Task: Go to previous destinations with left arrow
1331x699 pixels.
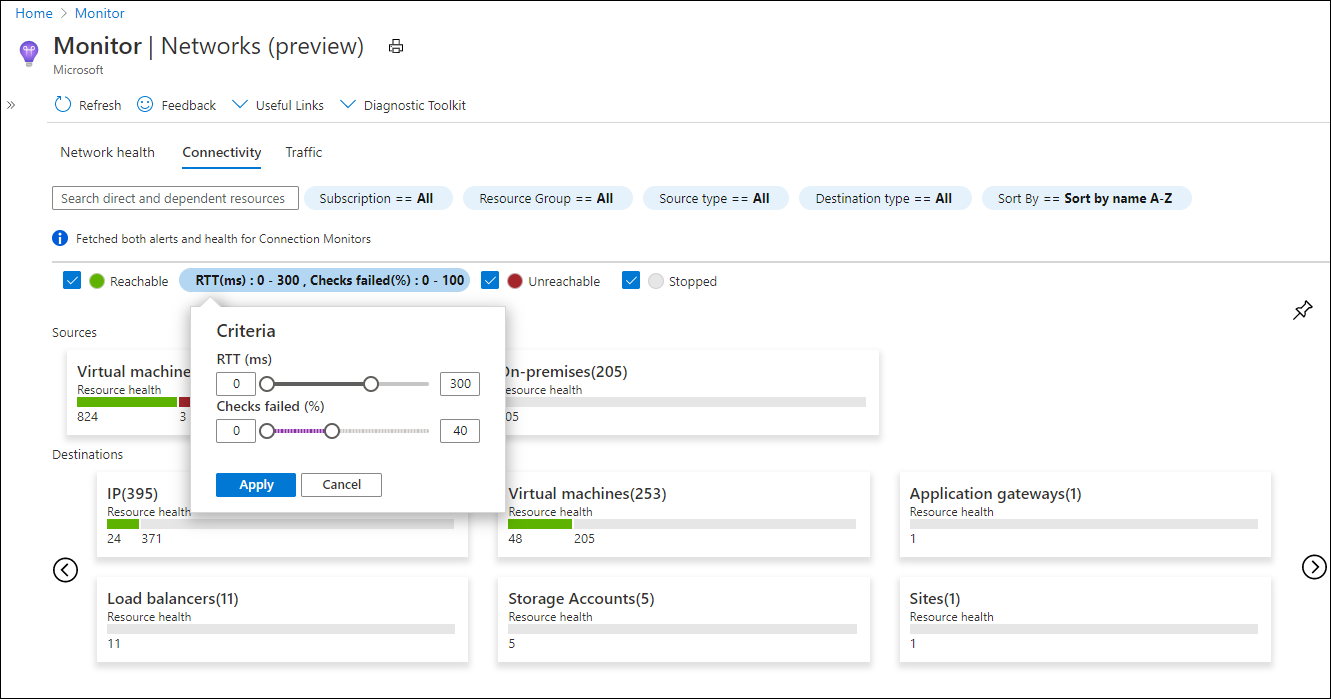Action: tap(65, 569)
